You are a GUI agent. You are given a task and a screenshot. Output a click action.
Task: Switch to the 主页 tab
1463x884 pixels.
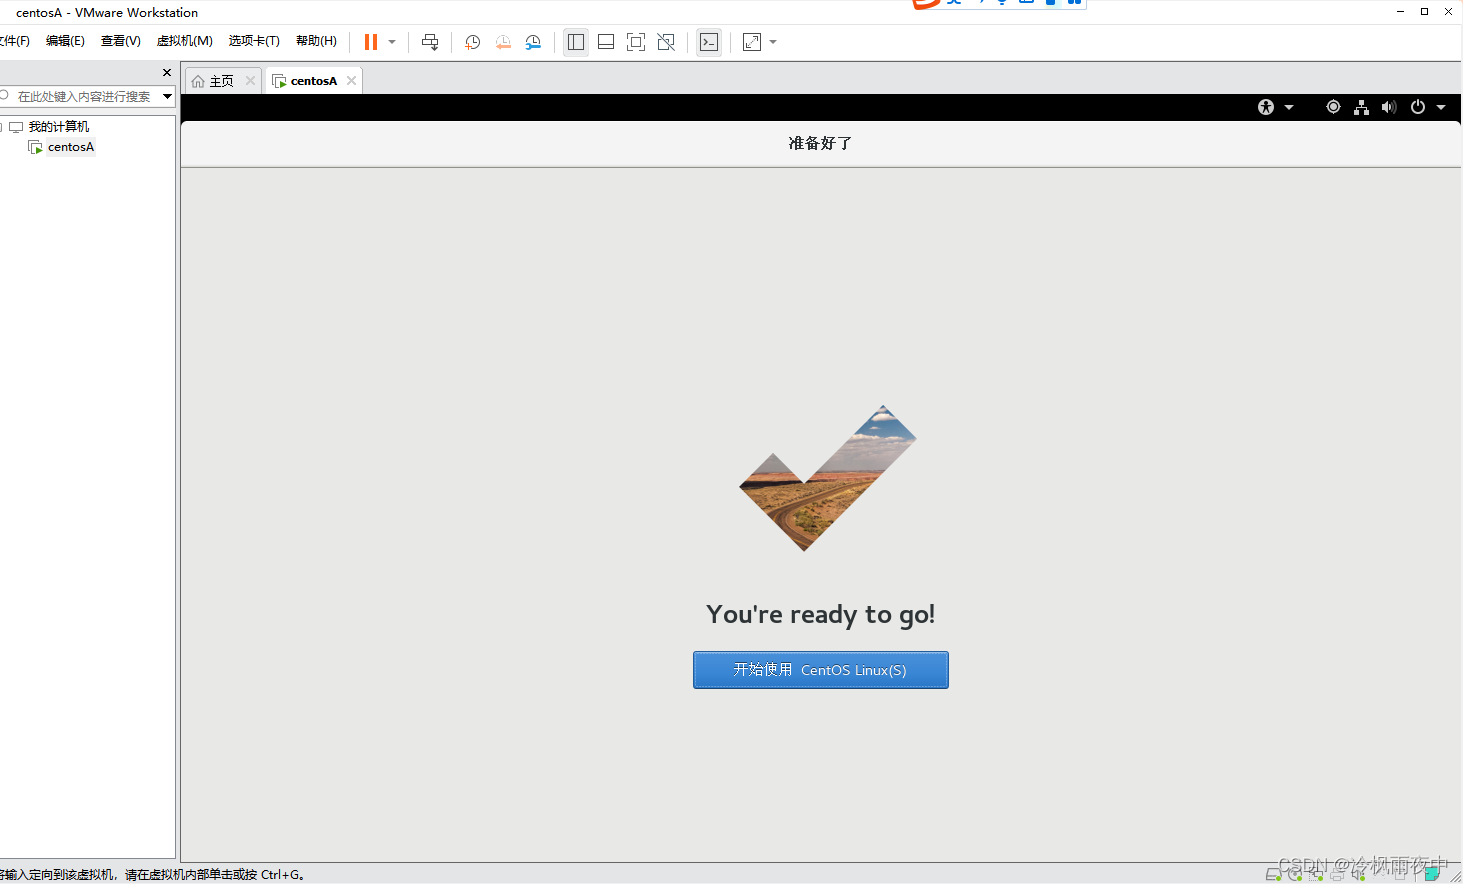(222, 81)
